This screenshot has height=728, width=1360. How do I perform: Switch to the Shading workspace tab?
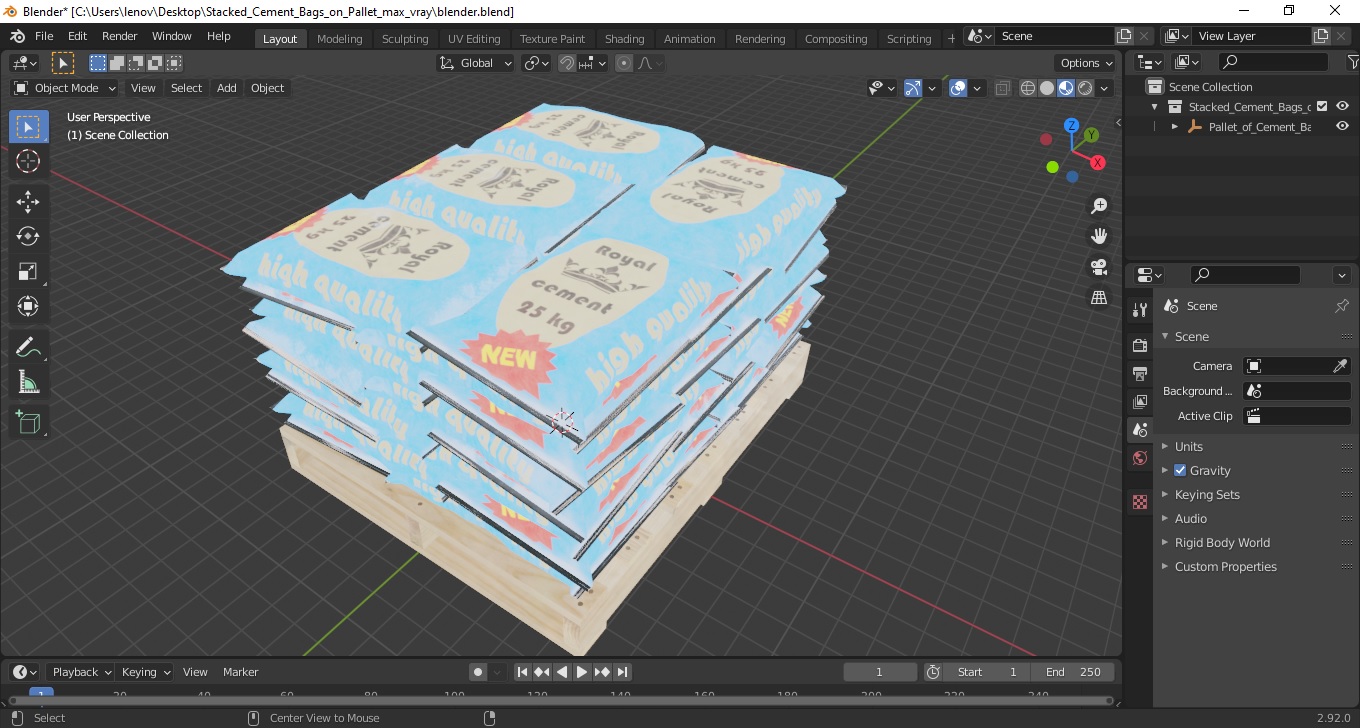click(x=624, y=39)
